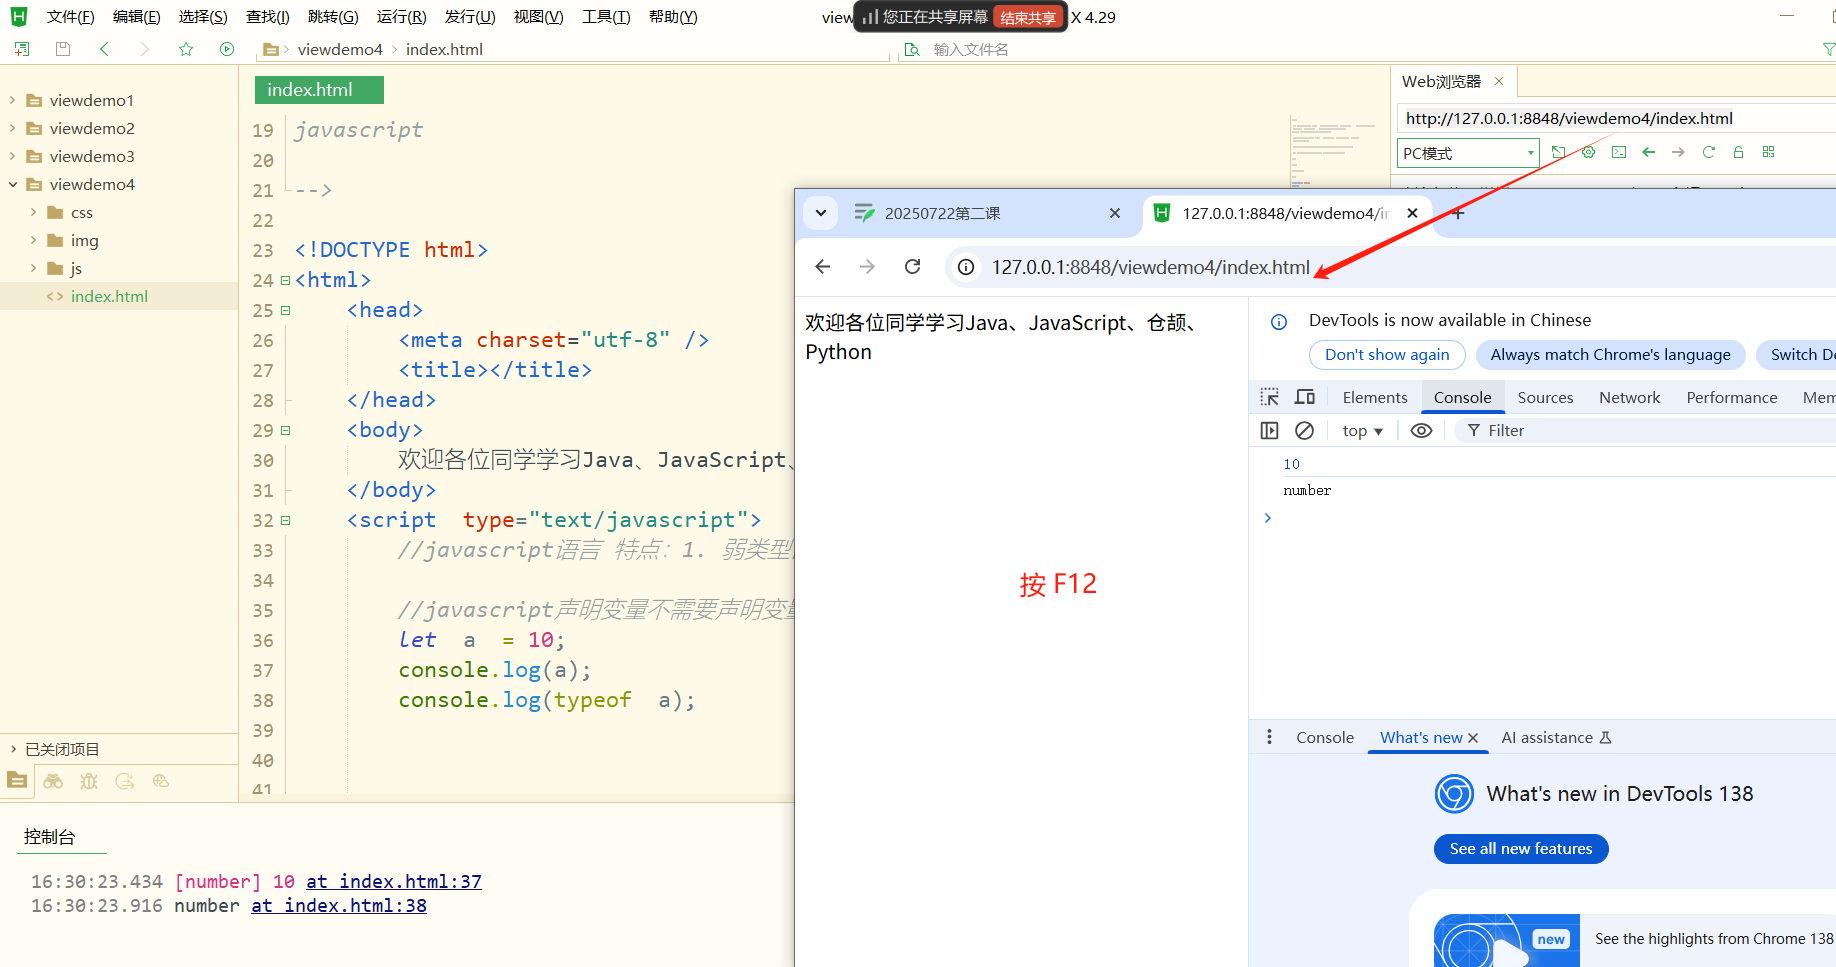
Task: Close the What's new drawer tab
Action: [x=1473, y=738]
